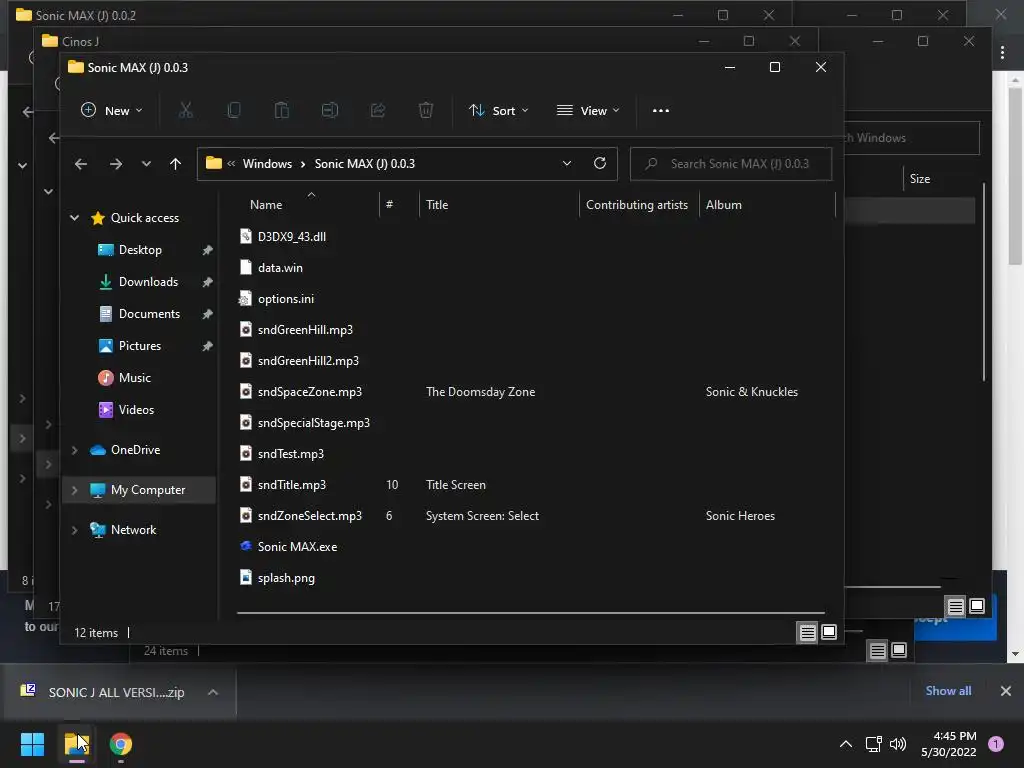Click the Cut scissors icon in toolbar
The height and width of the screenshot is (768, 1024).
click(x=186, y=110)
